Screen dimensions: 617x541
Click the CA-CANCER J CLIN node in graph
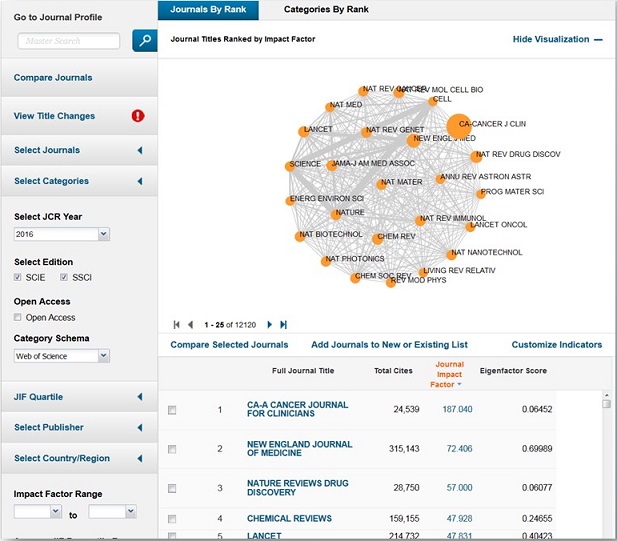459,126
